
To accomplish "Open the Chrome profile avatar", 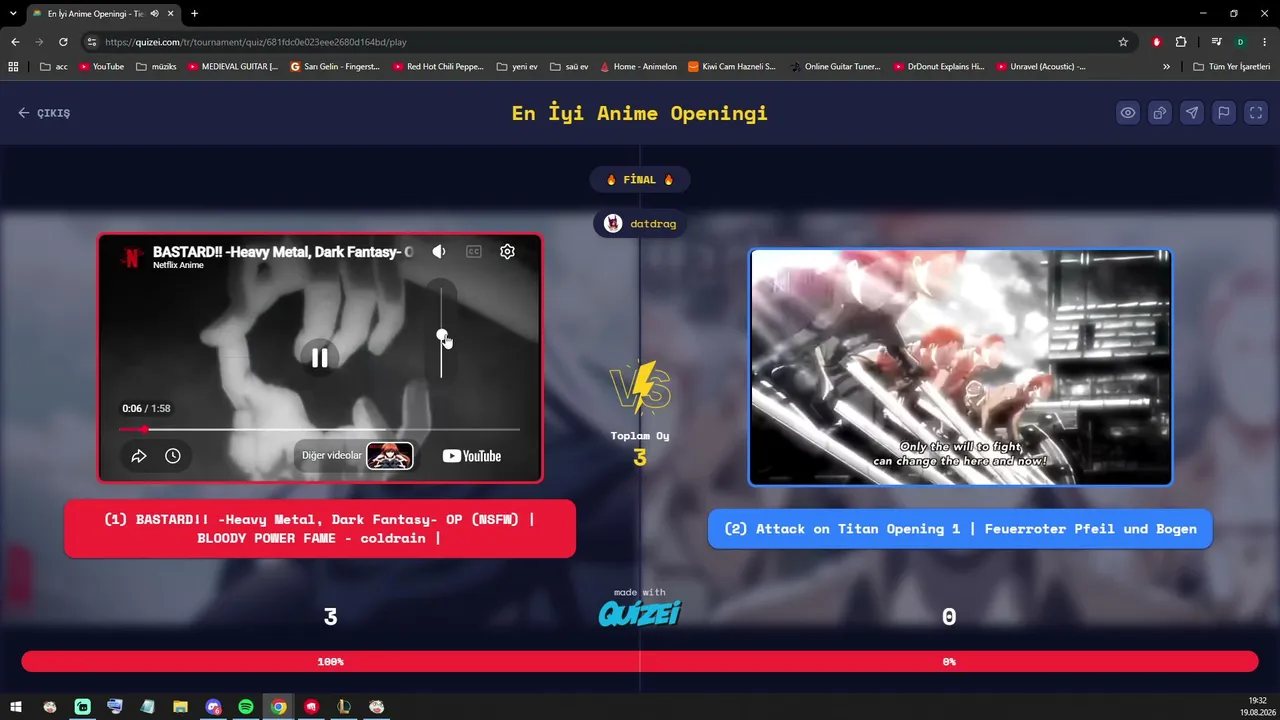I will coord(1240,42).
